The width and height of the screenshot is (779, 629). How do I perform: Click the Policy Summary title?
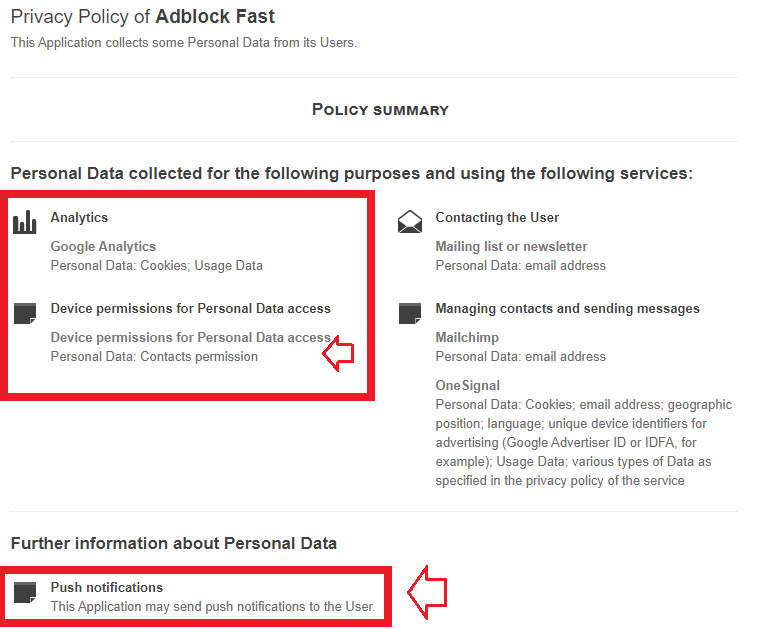(380, 109)
